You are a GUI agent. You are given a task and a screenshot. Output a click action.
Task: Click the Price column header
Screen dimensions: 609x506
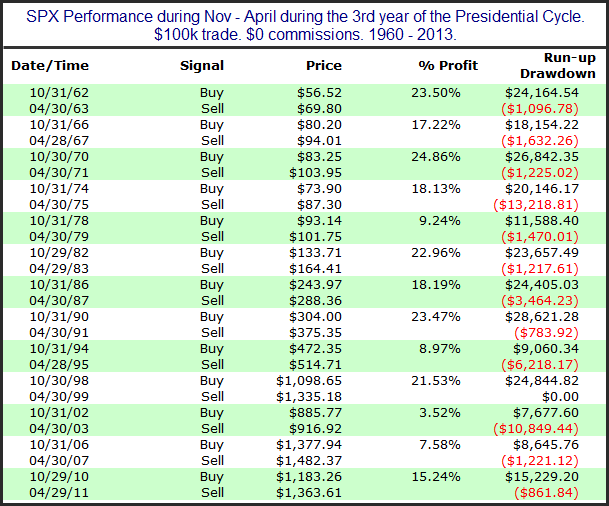click(323, 65)
